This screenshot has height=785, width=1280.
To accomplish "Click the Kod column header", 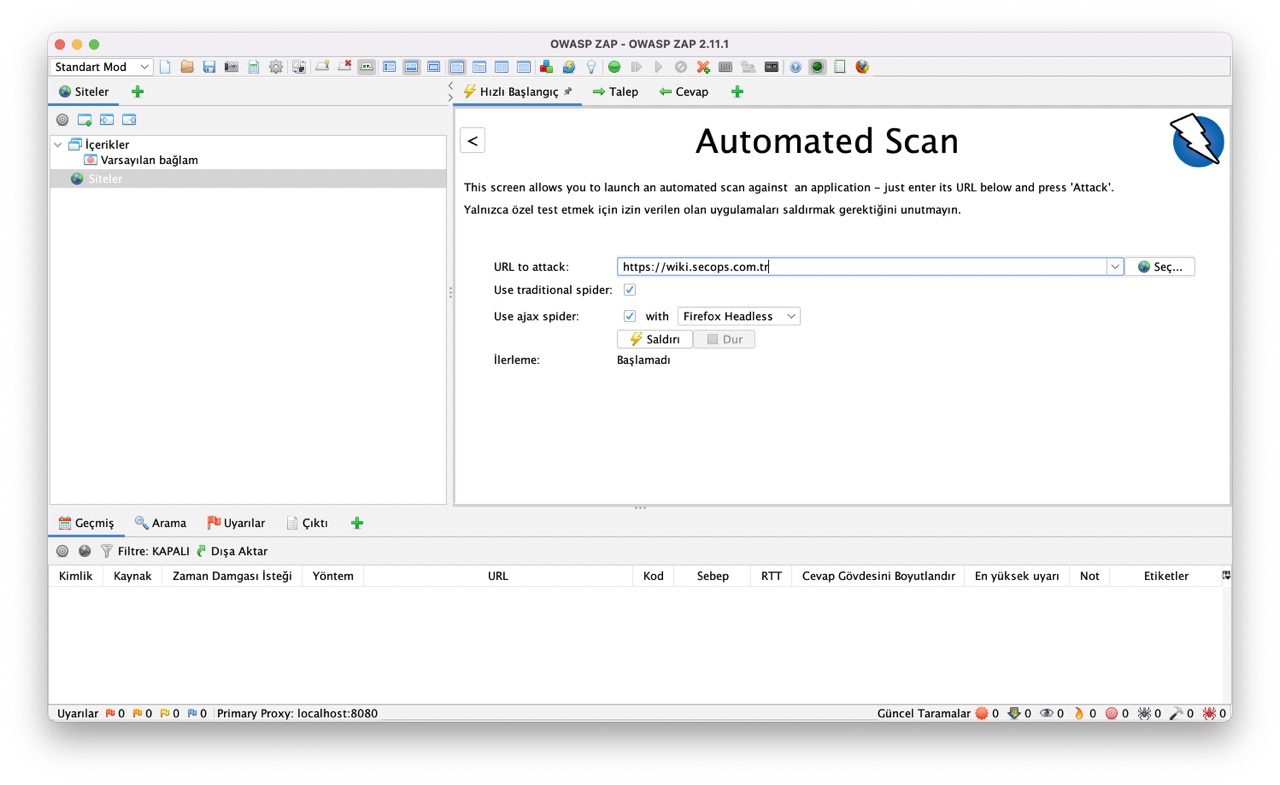I will pyautogui.click(x=653, y=576).
